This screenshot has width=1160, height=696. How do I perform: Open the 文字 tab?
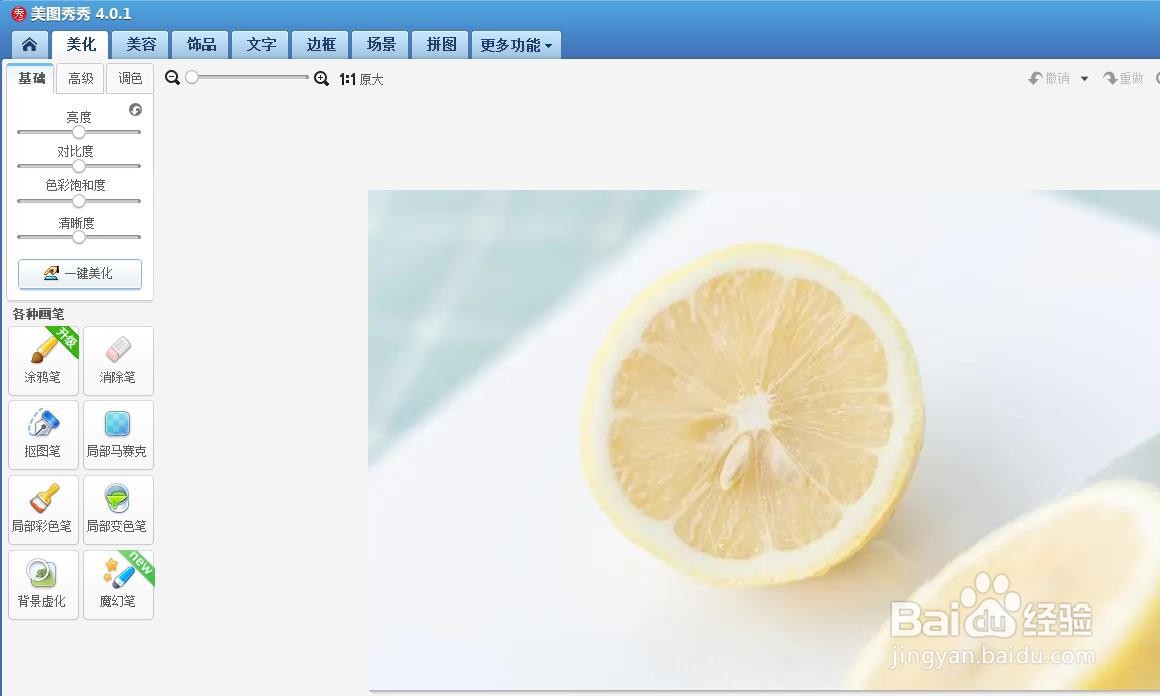tap(260, 44)
